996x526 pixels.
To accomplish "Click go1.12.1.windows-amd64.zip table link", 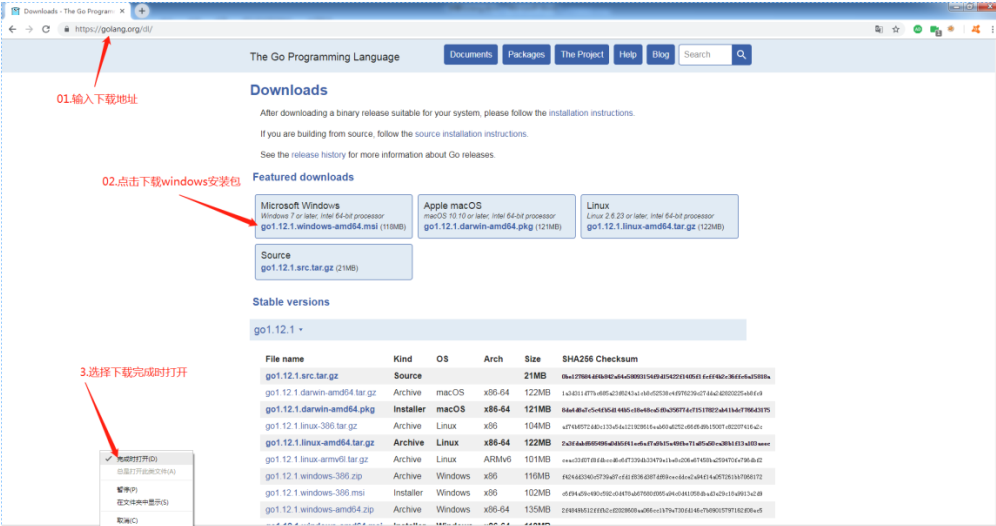I will (x=320, y=509).
